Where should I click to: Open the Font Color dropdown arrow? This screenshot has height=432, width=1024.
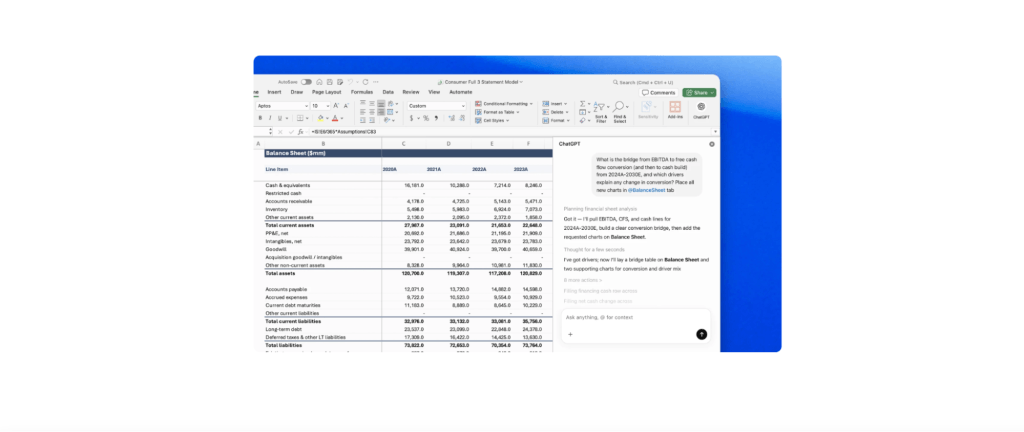pos(342,118)
